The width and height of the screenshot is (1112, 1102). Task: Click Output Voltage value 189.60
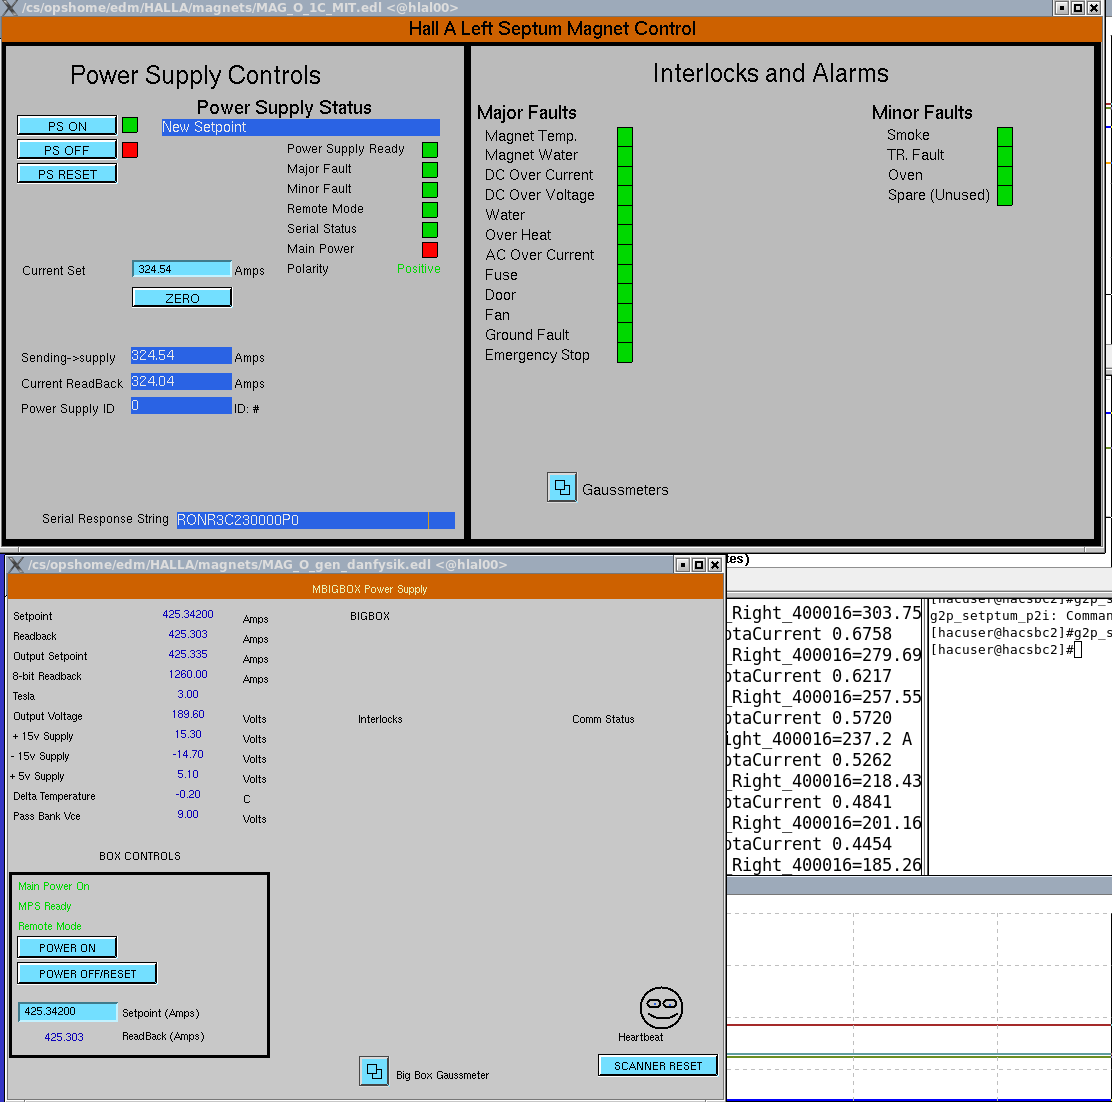pyautogui.click(x=188, y=714)
